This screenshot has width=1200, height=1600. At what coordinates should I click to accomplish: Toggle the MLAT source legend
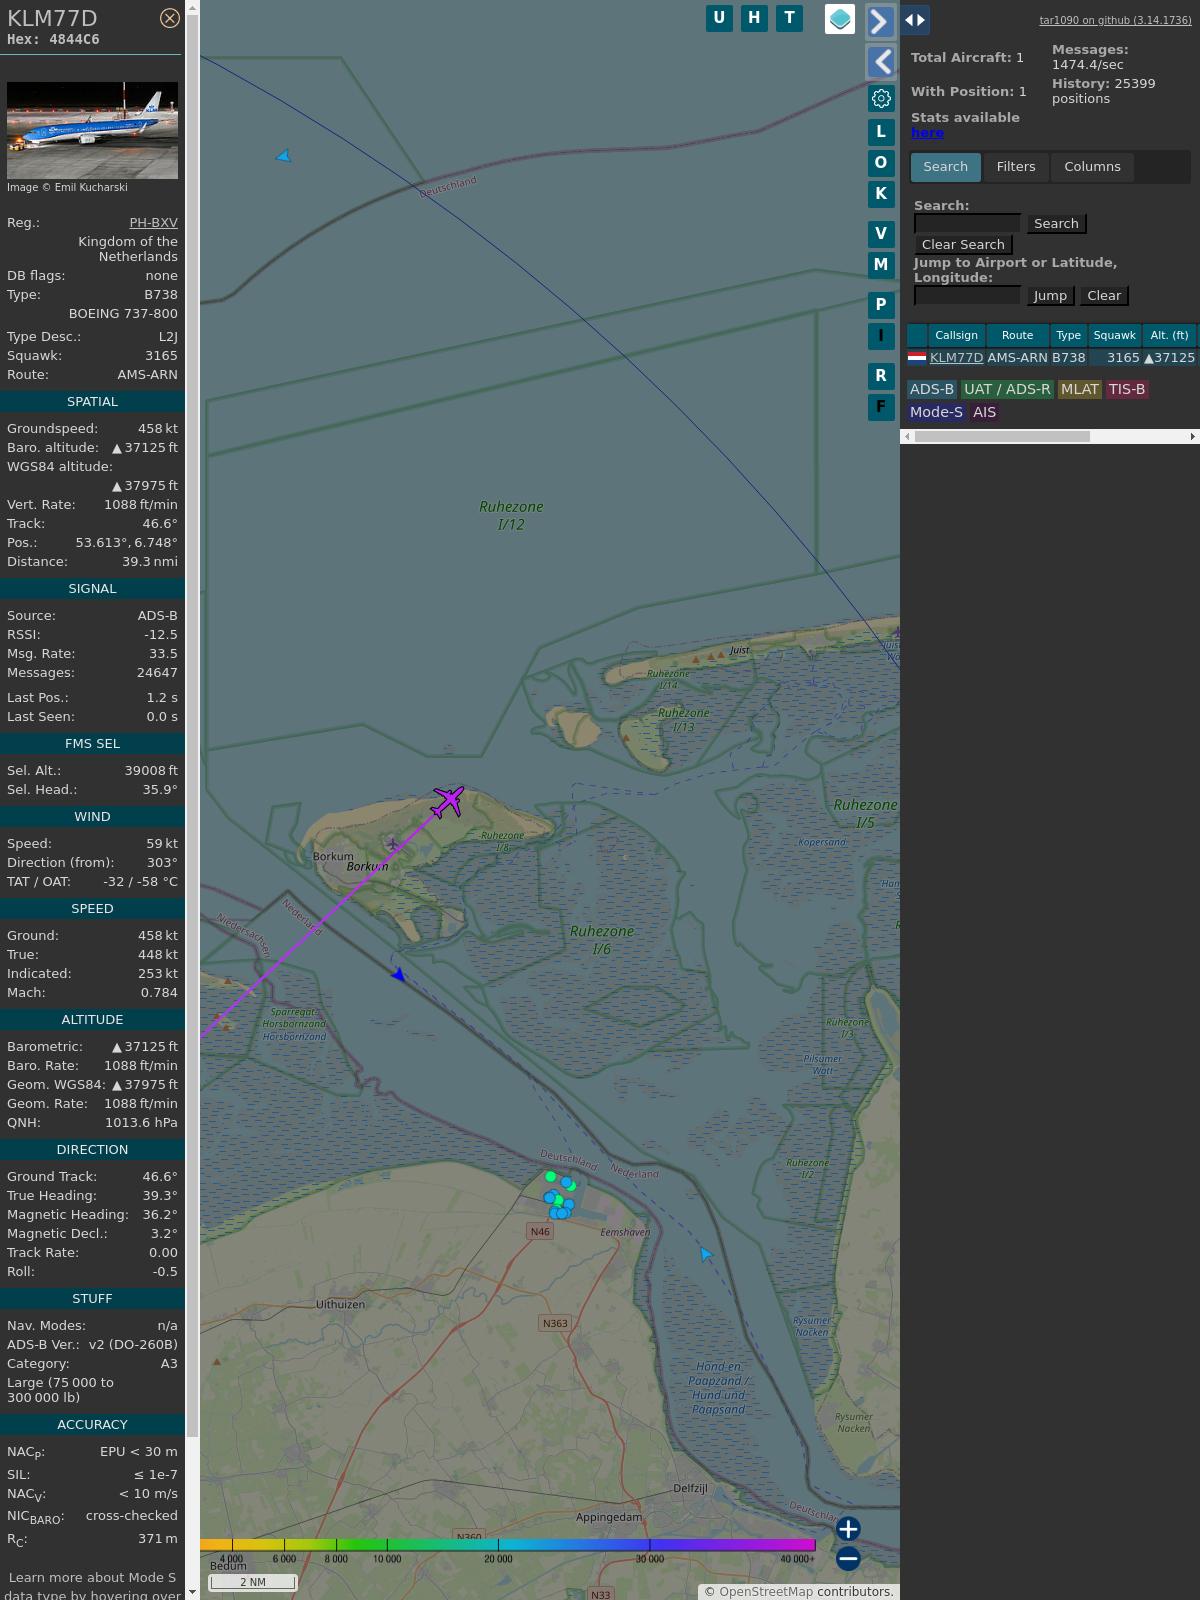tap(1080, 390)
